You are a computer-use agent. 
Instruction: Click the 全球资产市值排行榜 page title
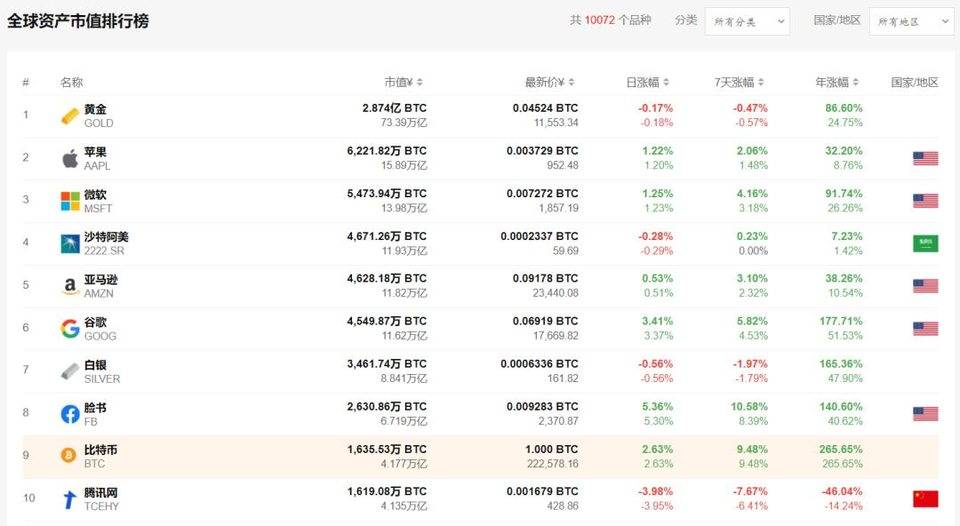point(78,21)
